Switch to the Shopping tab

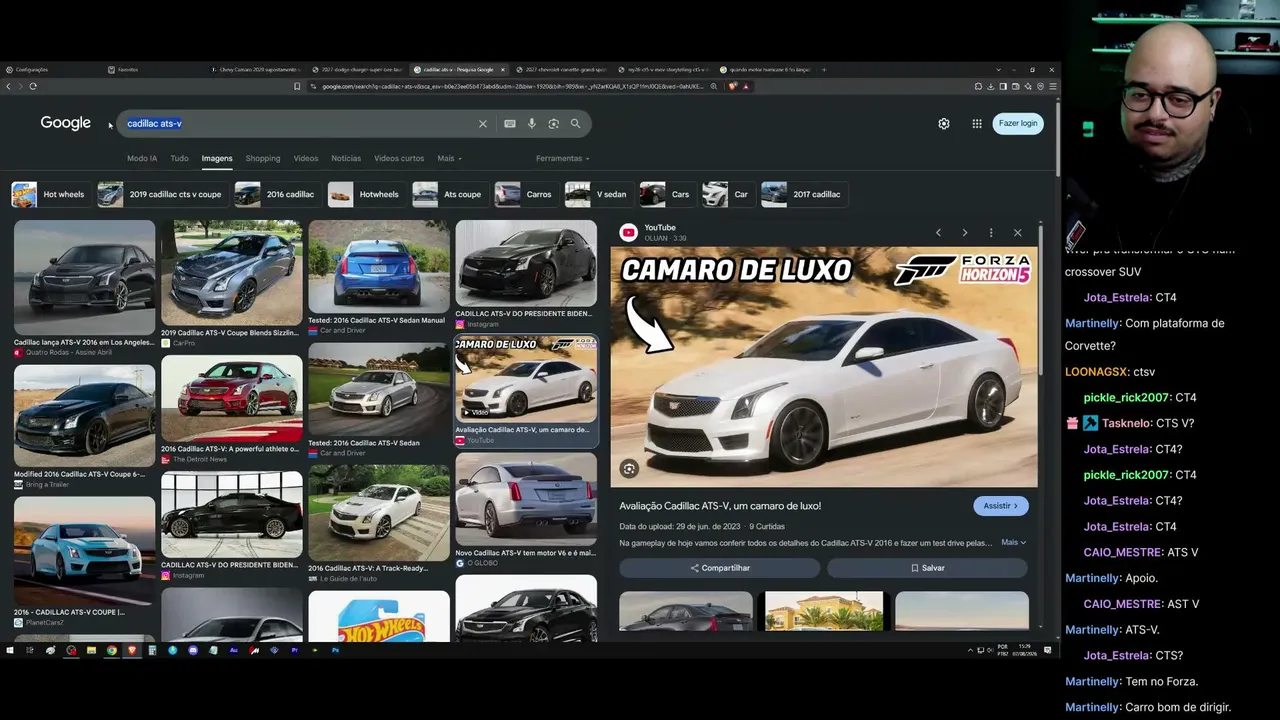(263, 158)
